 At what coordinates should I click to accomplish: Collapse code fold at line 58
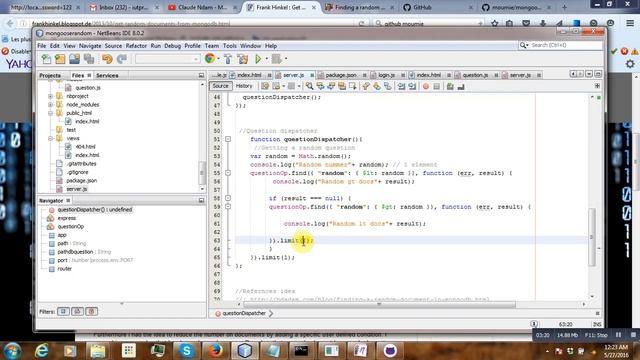pyautogui.click(x=228, y=198)
